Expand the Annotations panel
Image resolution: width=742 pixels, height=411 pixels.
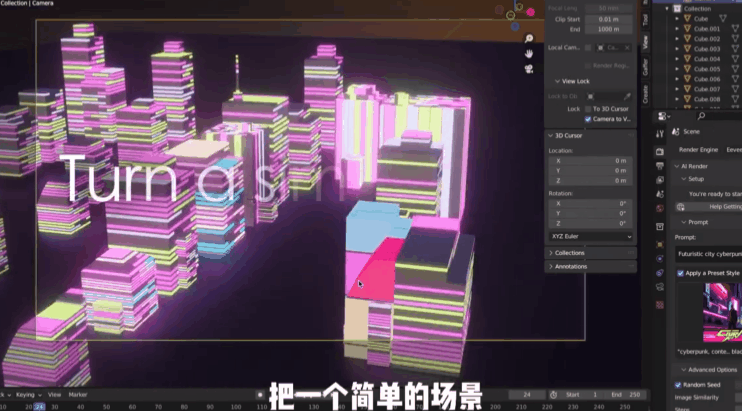(x=551, y=267)
